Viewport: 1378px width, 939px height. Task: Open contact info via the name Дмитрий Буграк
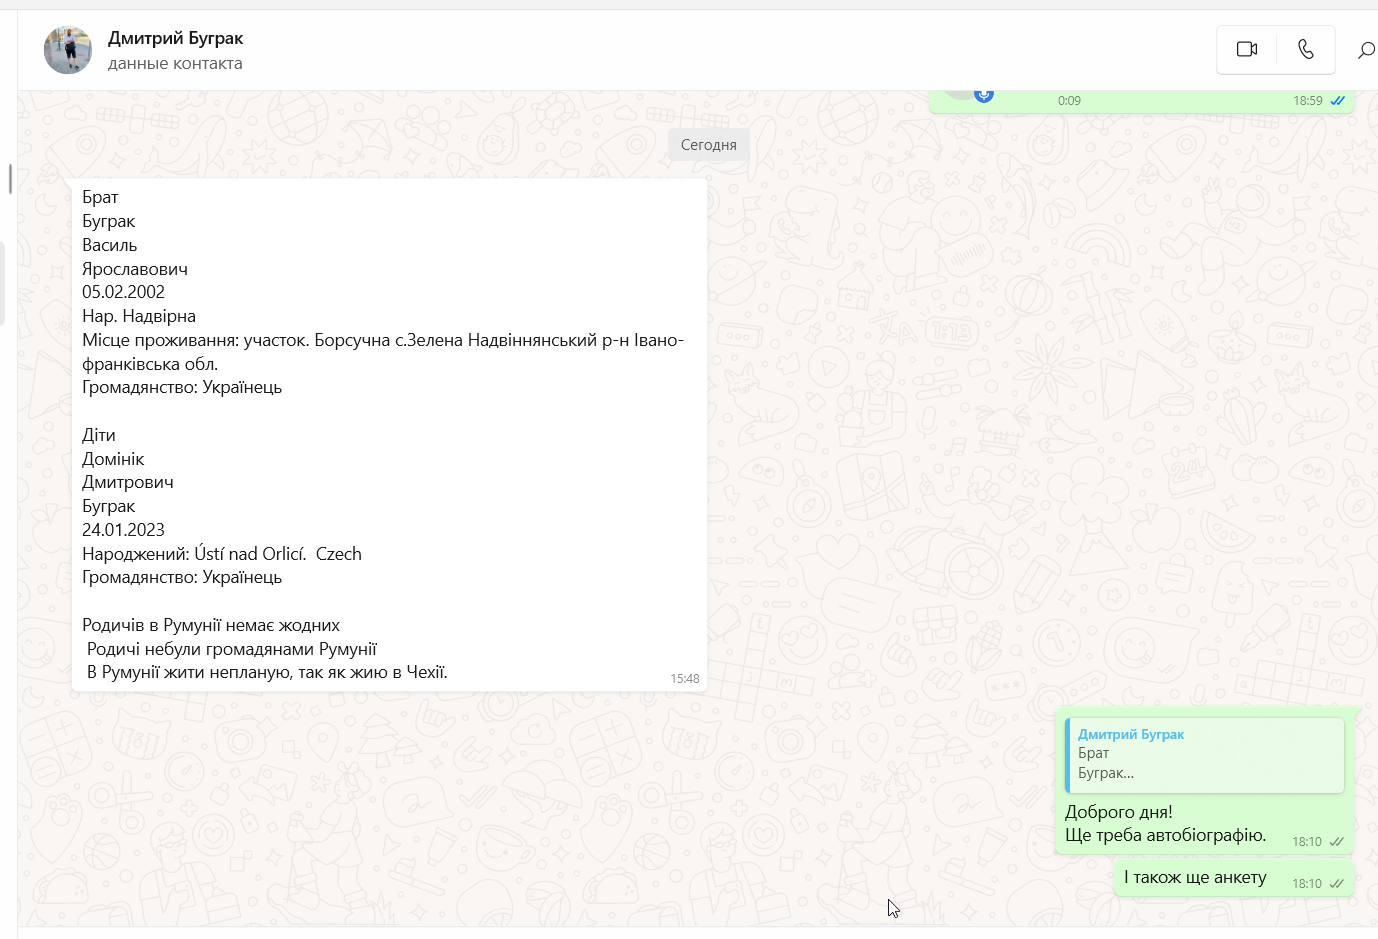tap(176, 38)
